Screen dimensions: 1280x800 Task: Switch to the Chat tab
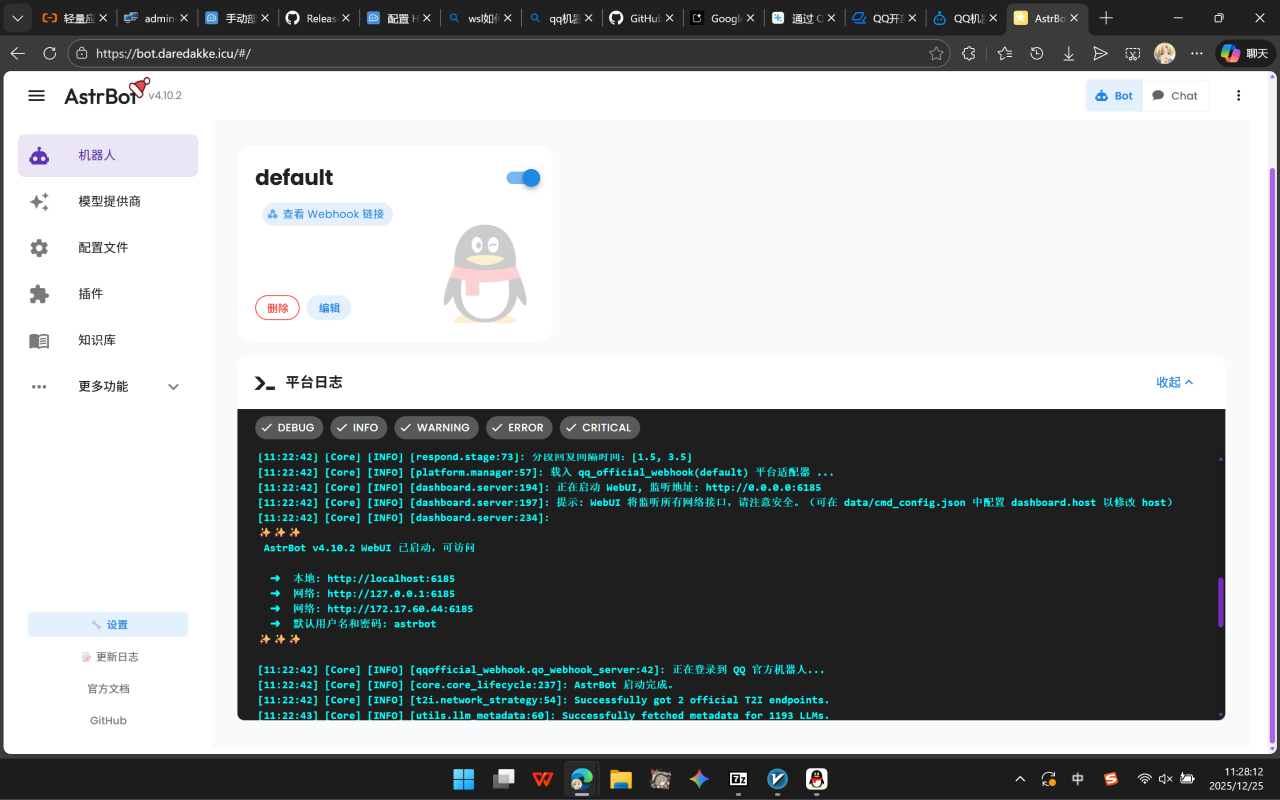(x=1175, y=96)
